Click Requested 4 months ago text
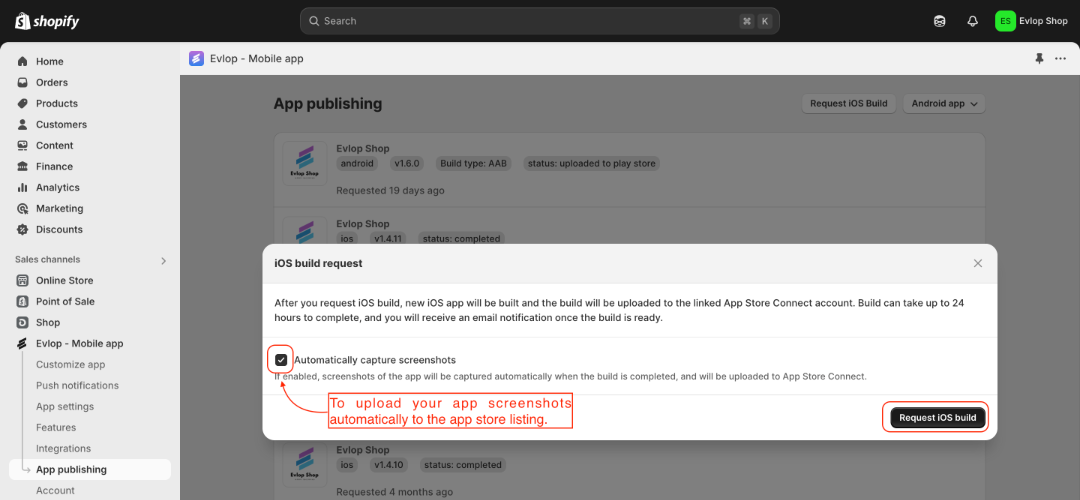The width and height of the screenshot is (1080, 500). click(x=395, y=492)
